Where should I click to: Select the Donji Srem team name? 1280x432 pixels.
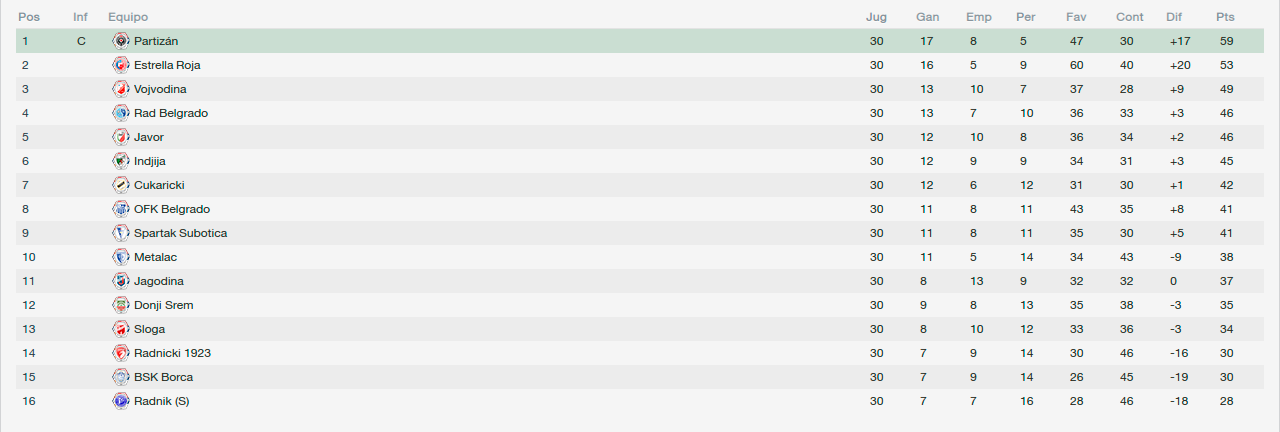pos(164,305)
